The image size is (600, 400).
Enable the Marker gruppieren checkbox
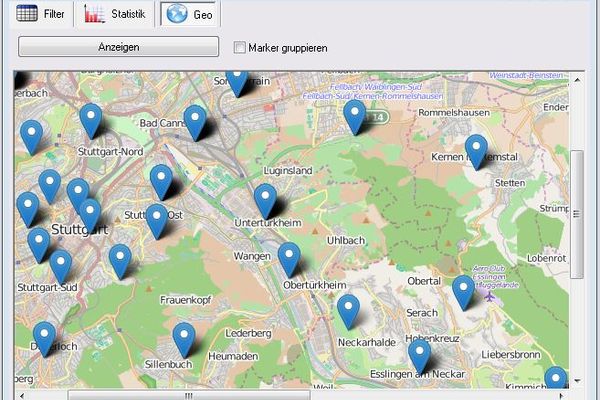240,48
